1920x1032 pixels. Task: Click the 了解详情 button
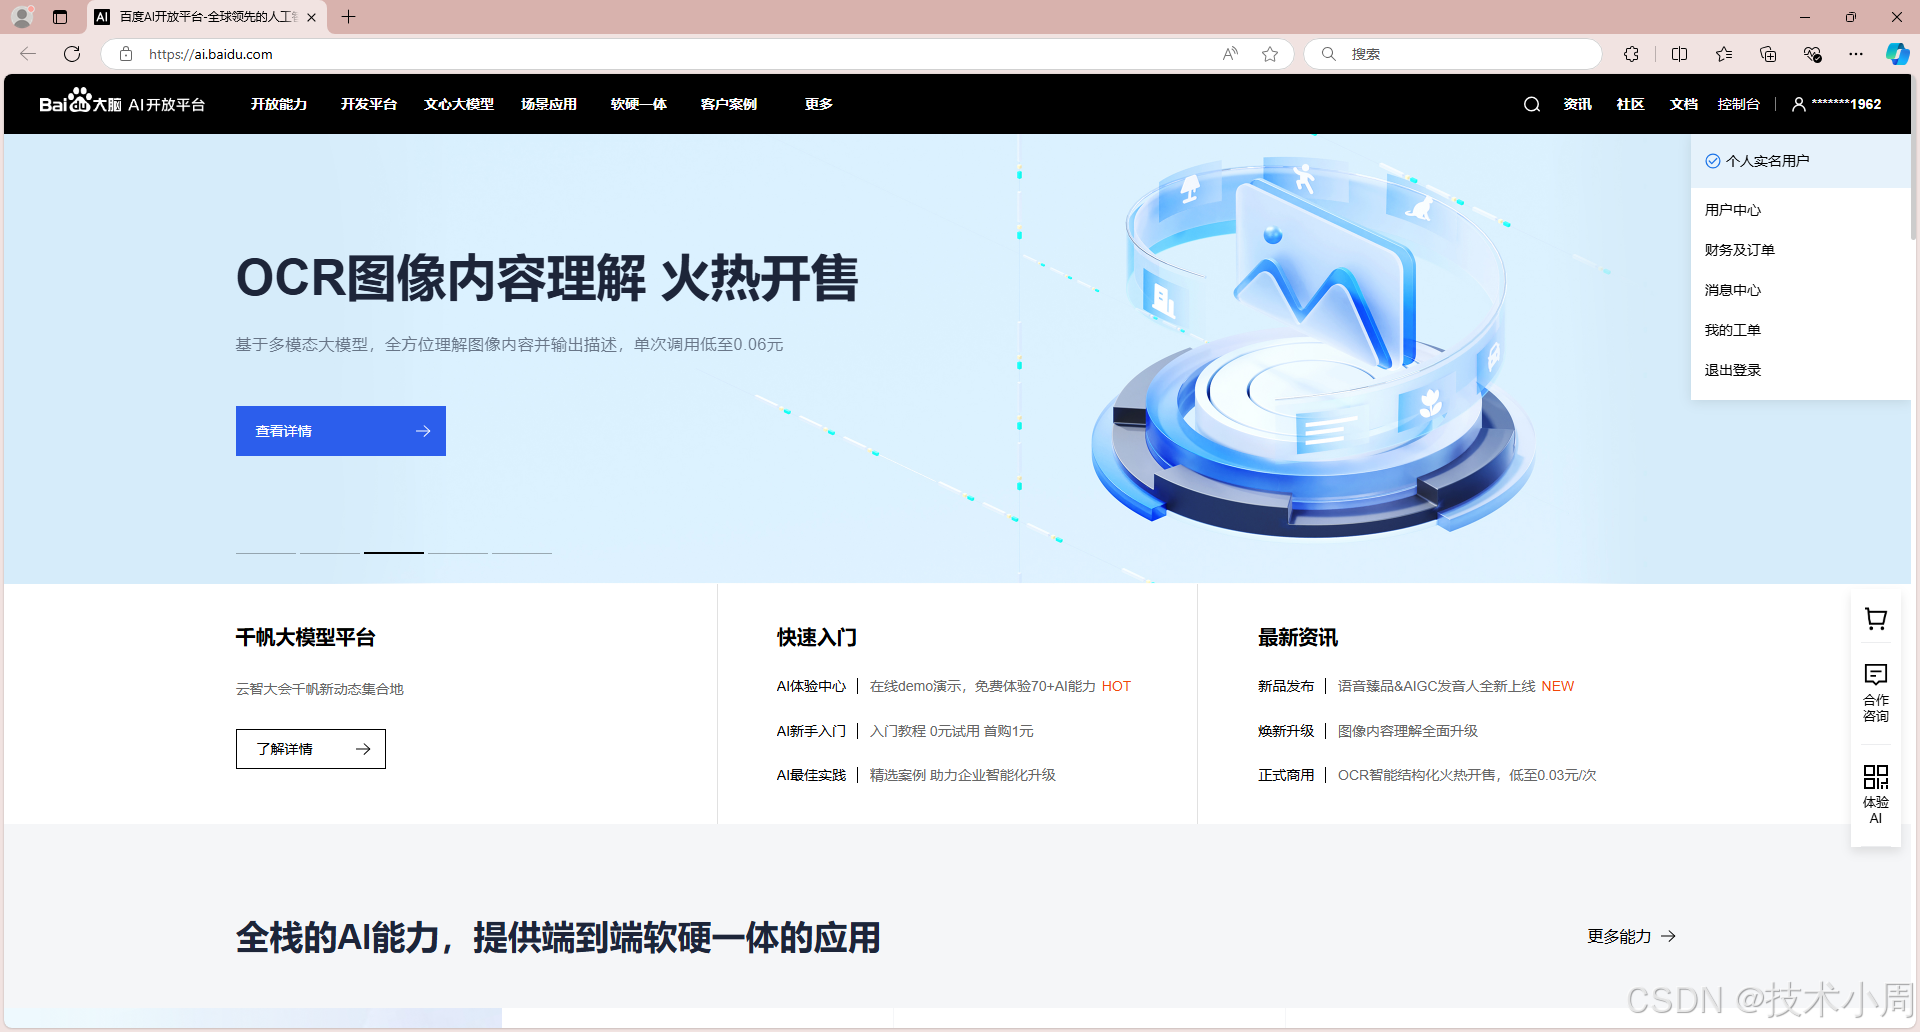coord(311,749)
